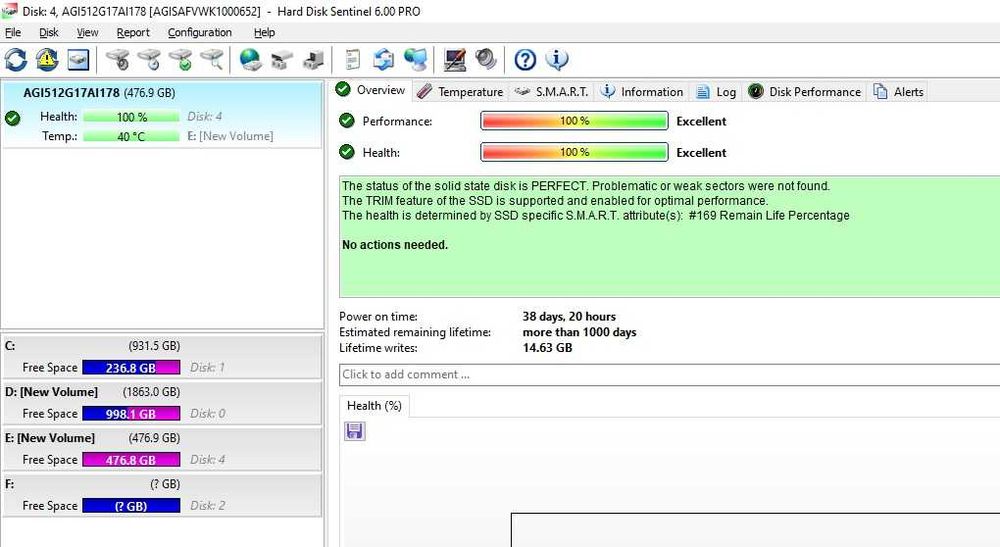Select the AGI512G17AI178 disk entry
This screenshot has height=547, width=1000.
[x=162, y=115]
